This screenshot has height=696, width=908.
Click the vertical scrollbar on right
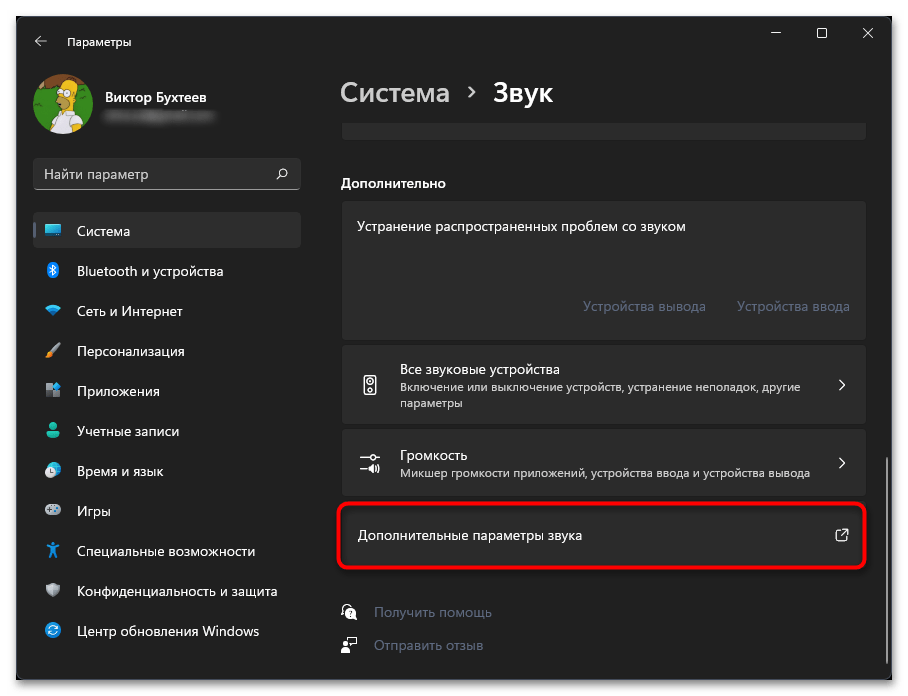pos(885,560)
